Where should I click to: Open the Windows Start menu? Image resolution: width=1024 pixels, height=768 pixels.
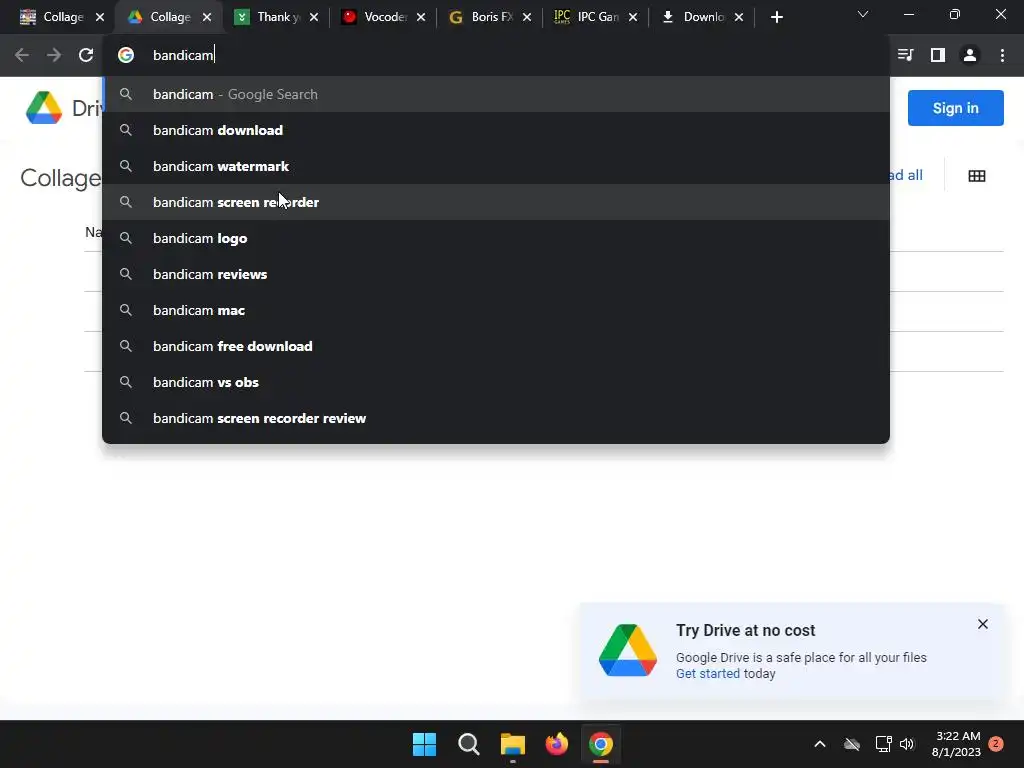(424, 744)
